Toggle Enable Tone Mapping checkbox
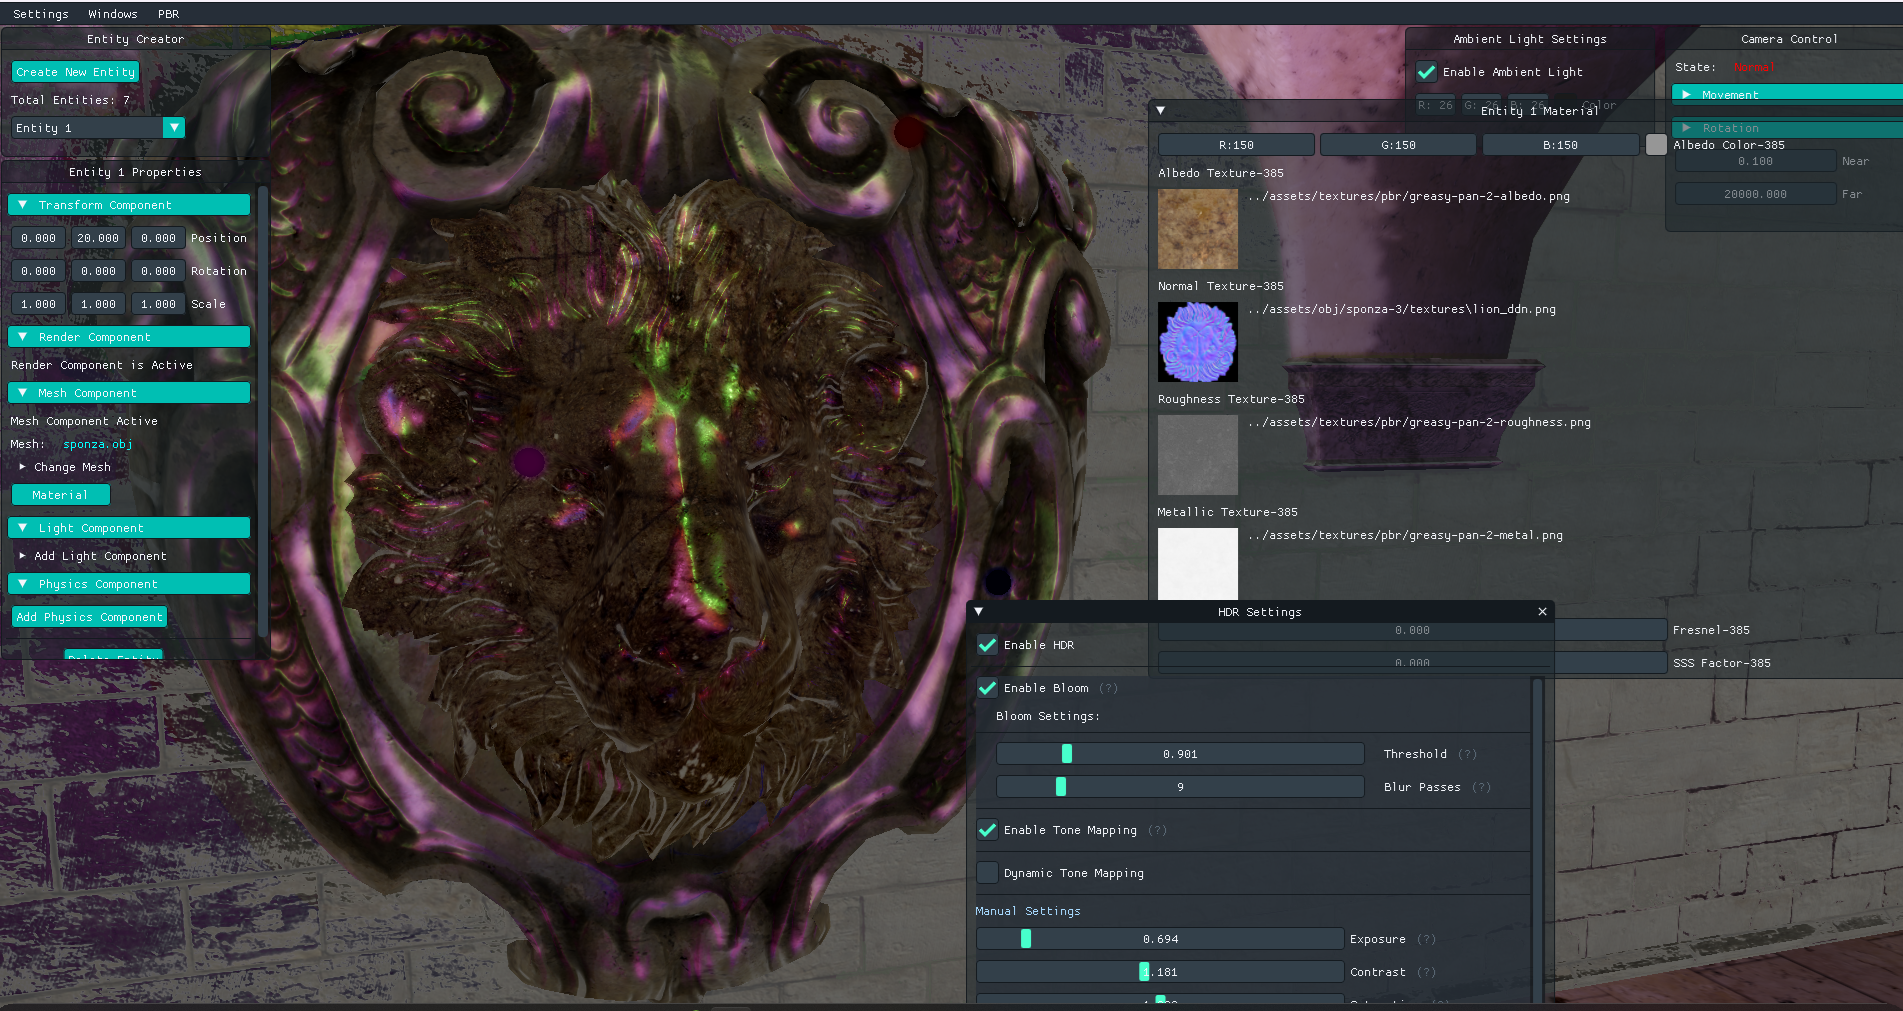Viewport: 1903px width, 1011px height. [x=987, y=830]
